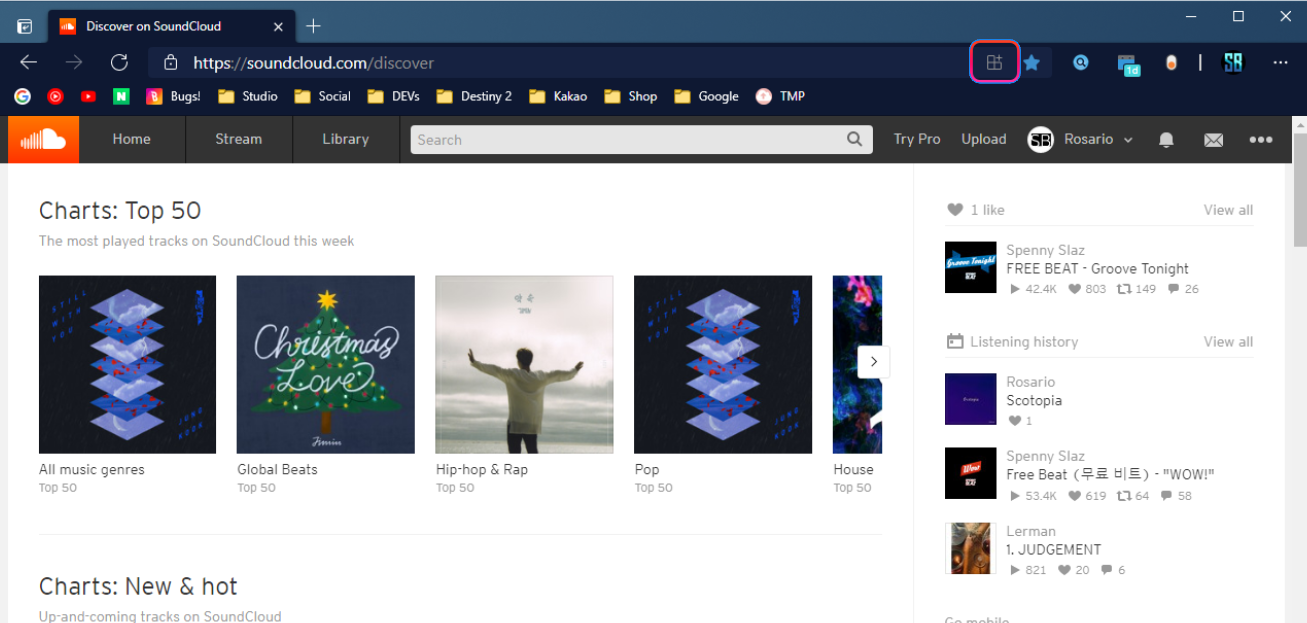This screenshot has width=1307, height=623.
Task: Open the Bugs! bookmark
Action: click(173, 96)
